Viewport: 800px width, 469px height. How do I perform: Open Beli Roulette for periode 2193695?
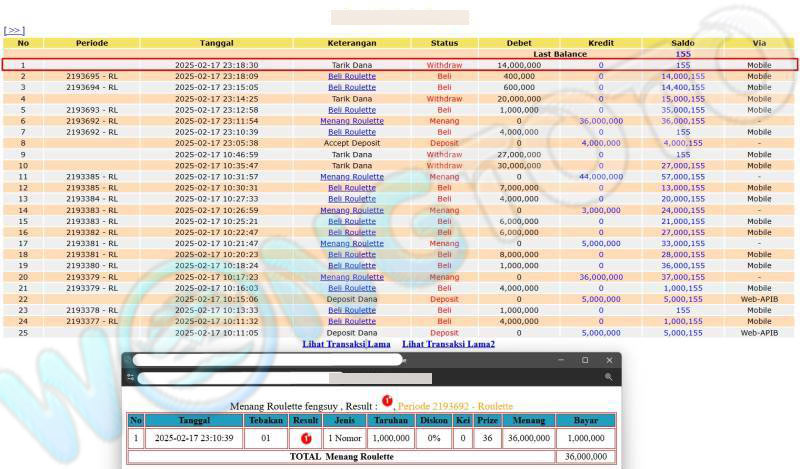point(352,76)
